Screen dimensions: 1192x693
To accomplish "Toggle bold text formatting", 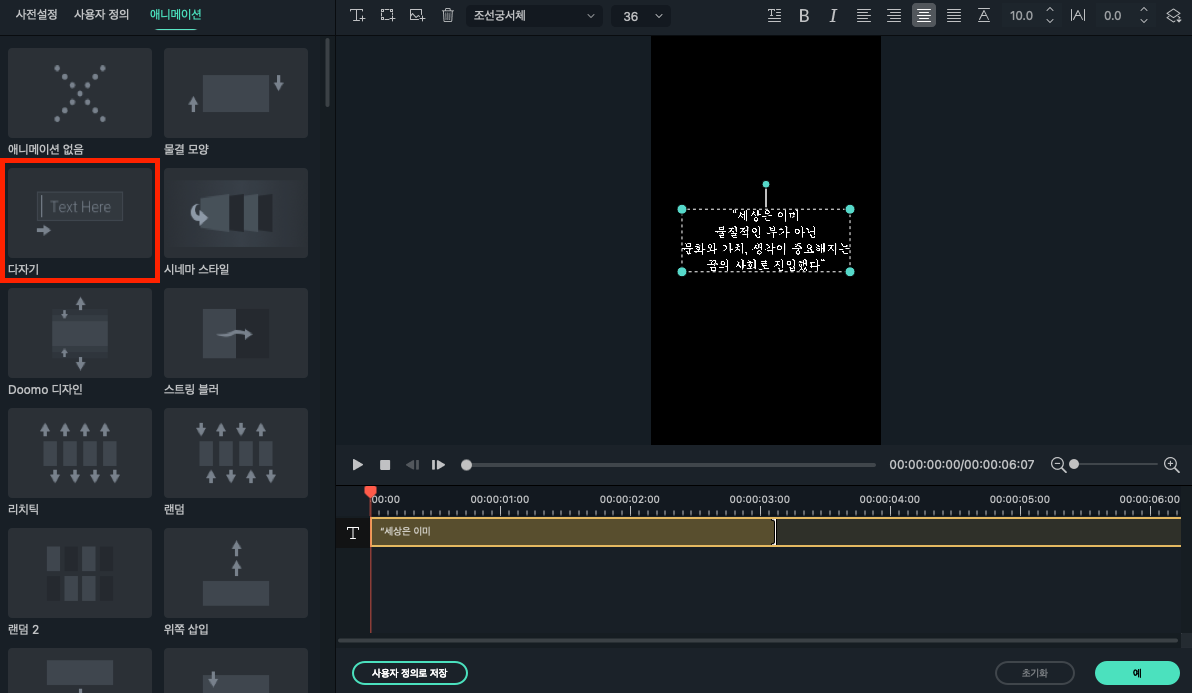I will click(x=804, y=15).
